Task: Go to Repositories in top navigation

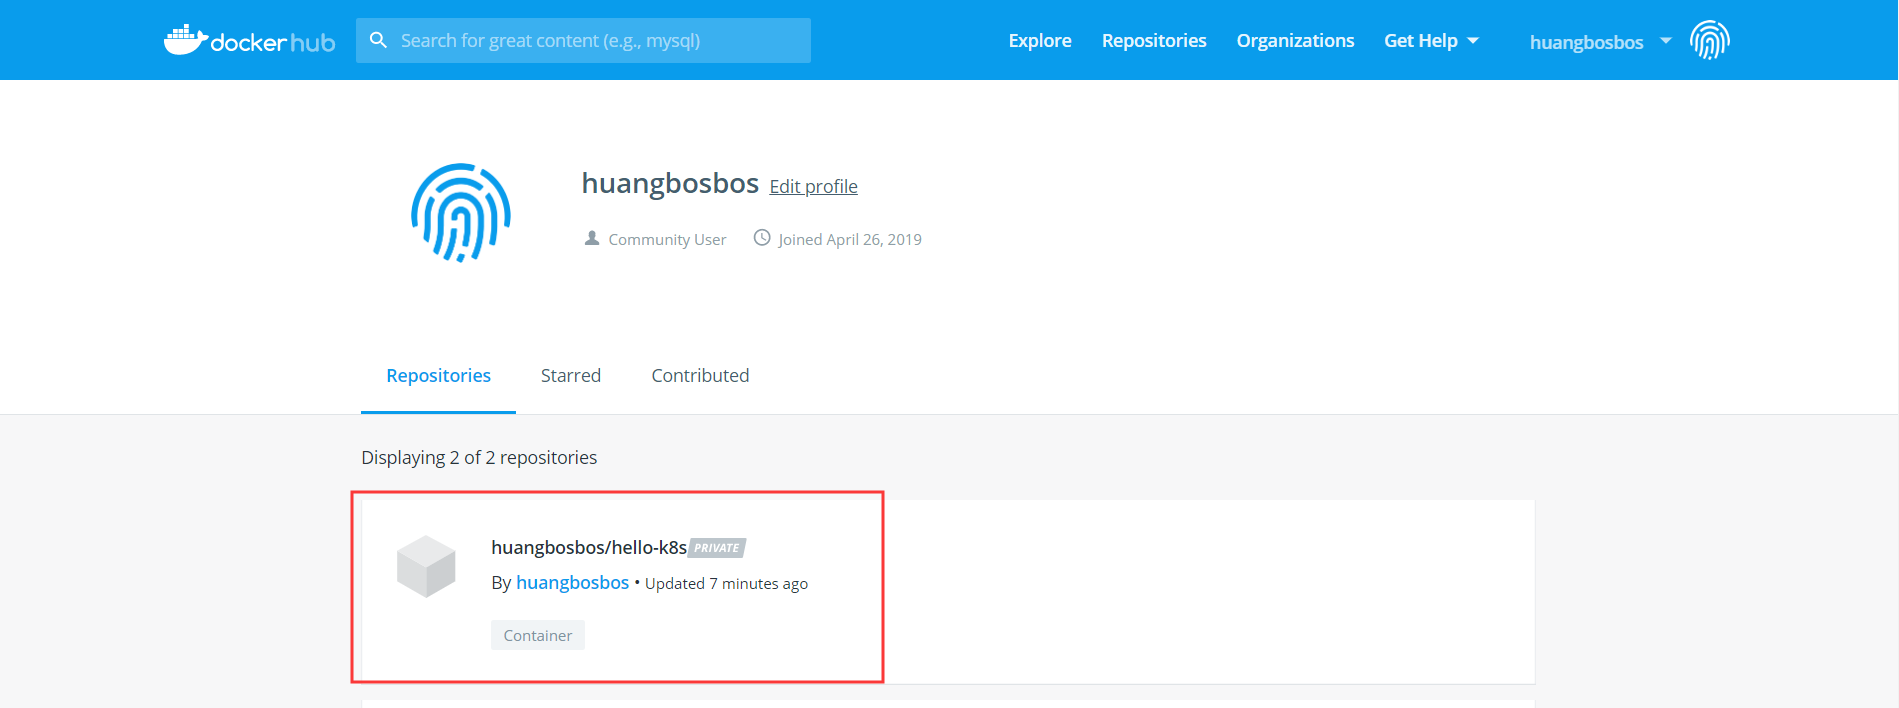Action: (1154, 40)
